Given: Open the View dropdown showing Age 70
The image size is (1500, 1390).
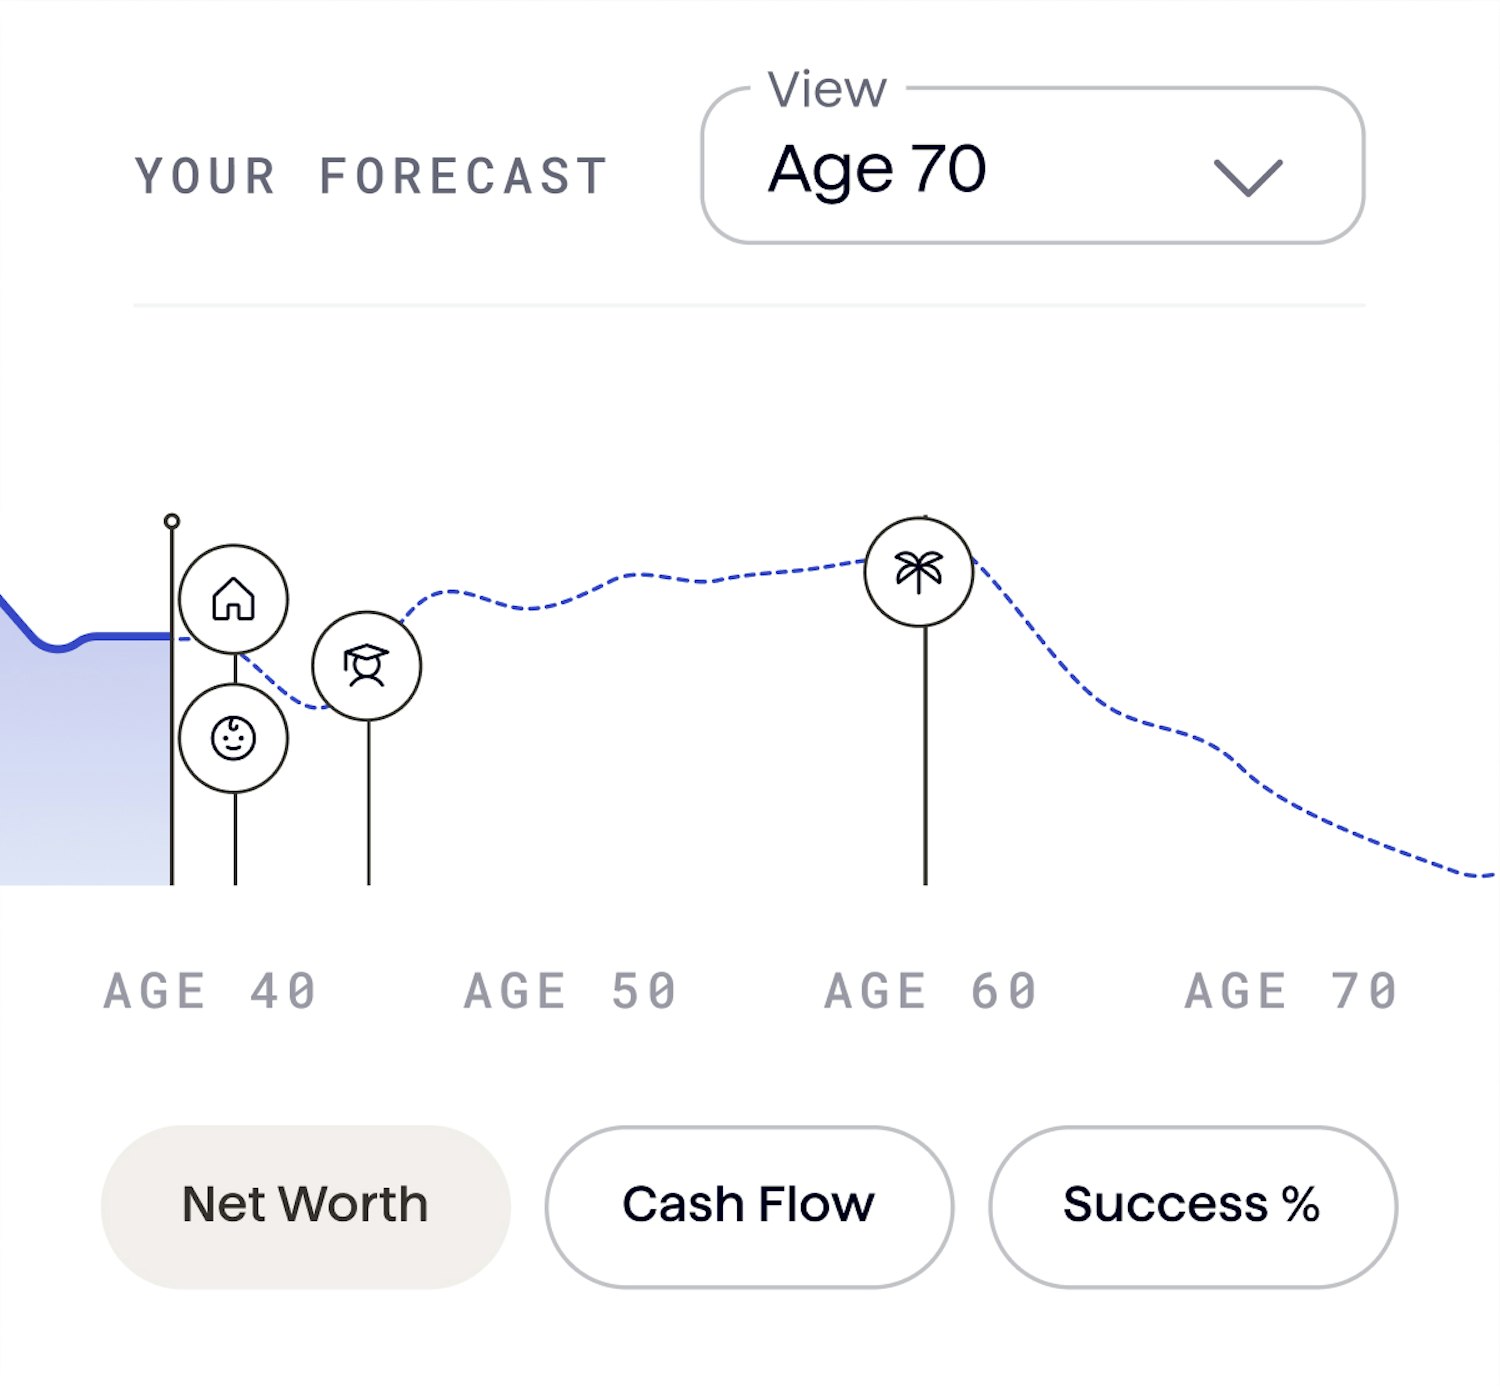Looking at the screenshot, I should click(1033, 166).
